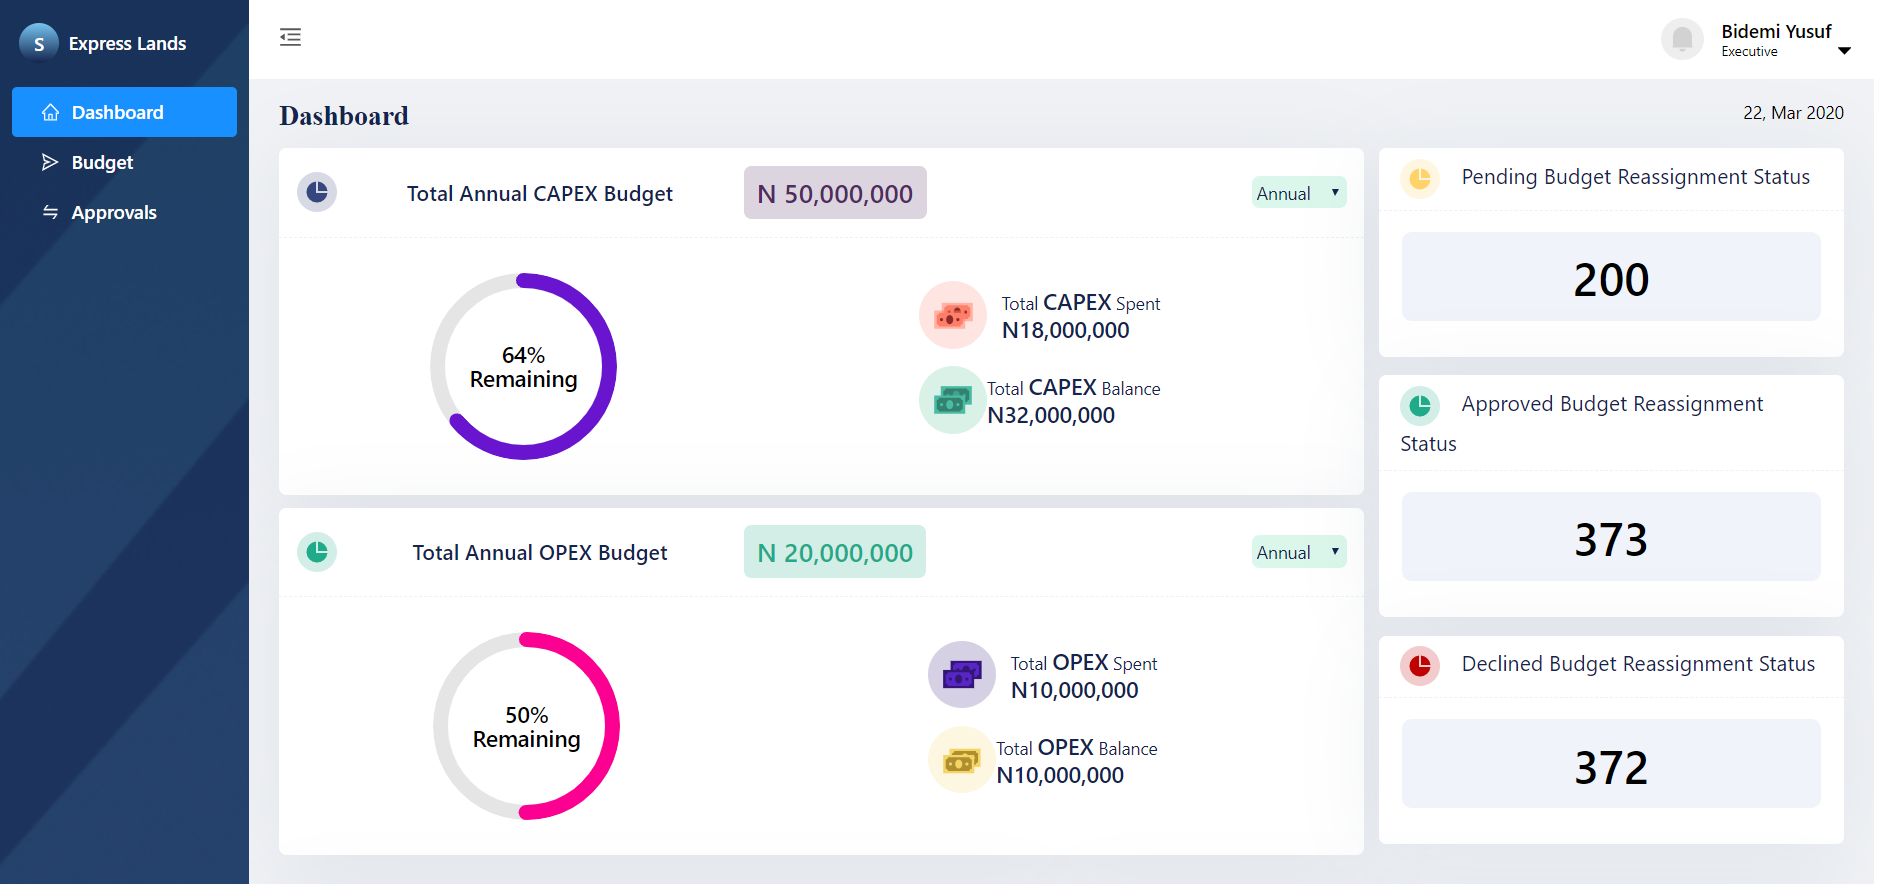Click the Express Lands logo avatar
Screen dimensions: 1877x884
pyautogui.click(x=39, y=43)
